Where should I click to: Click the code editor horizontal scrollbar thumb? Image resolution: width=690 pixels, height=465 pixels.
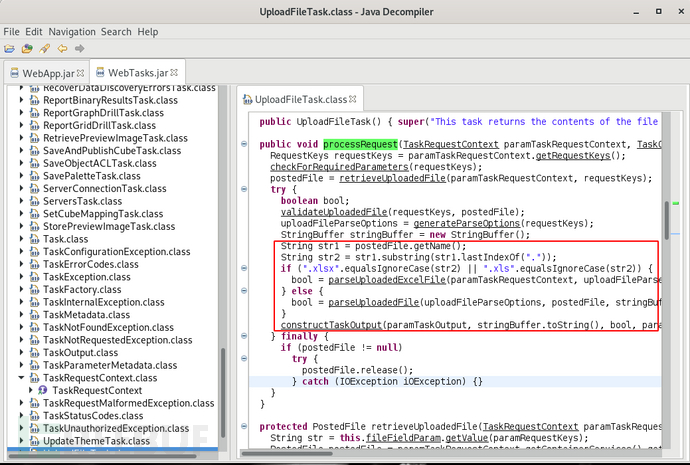287,453
